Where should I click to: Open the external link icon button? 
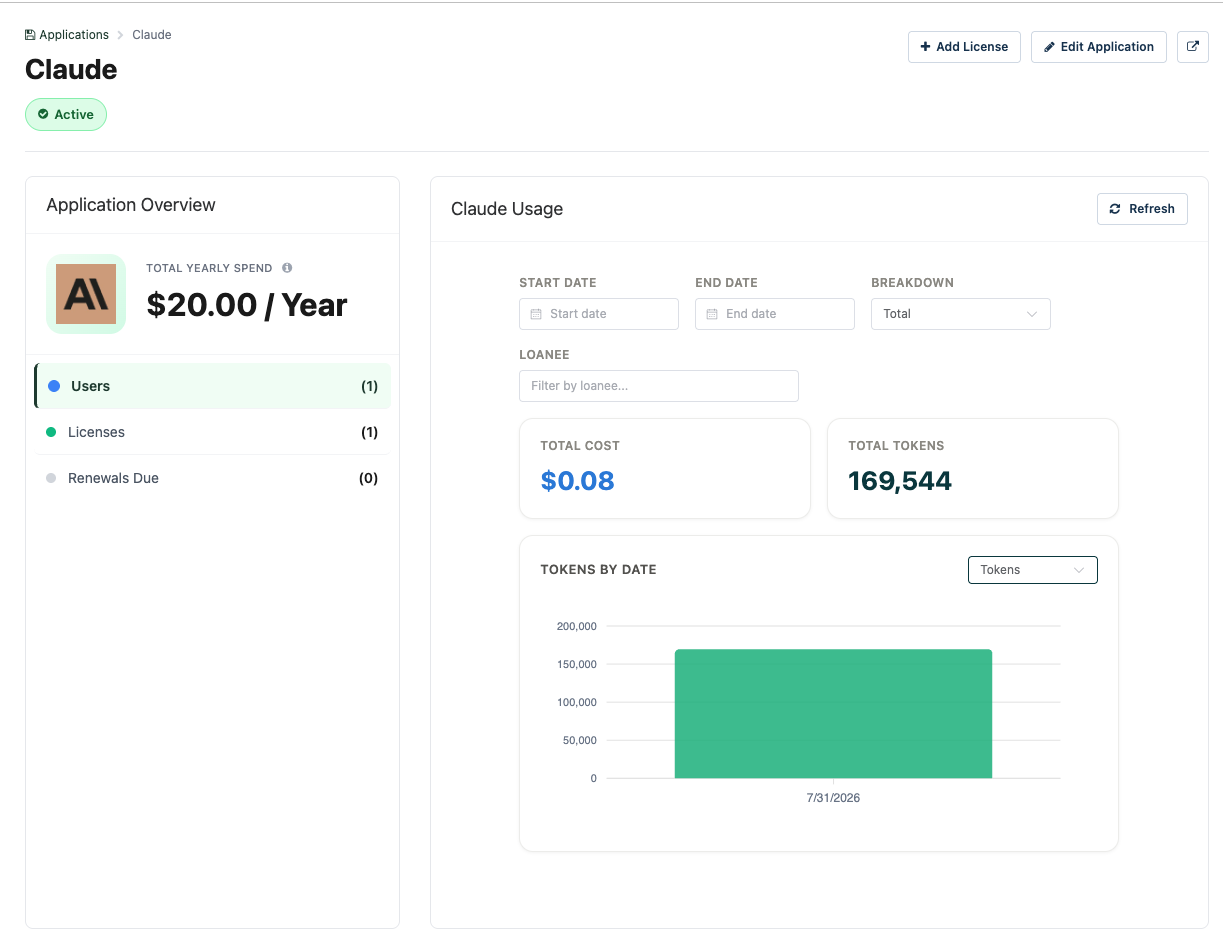1192,47
